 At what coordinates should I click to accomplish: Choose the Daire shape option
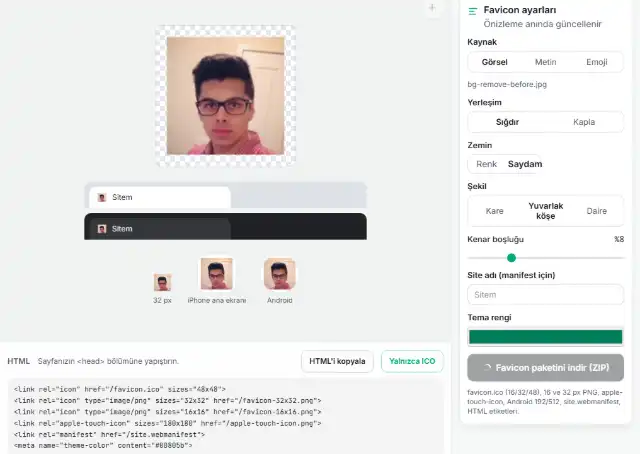click(x=597, y=211)
